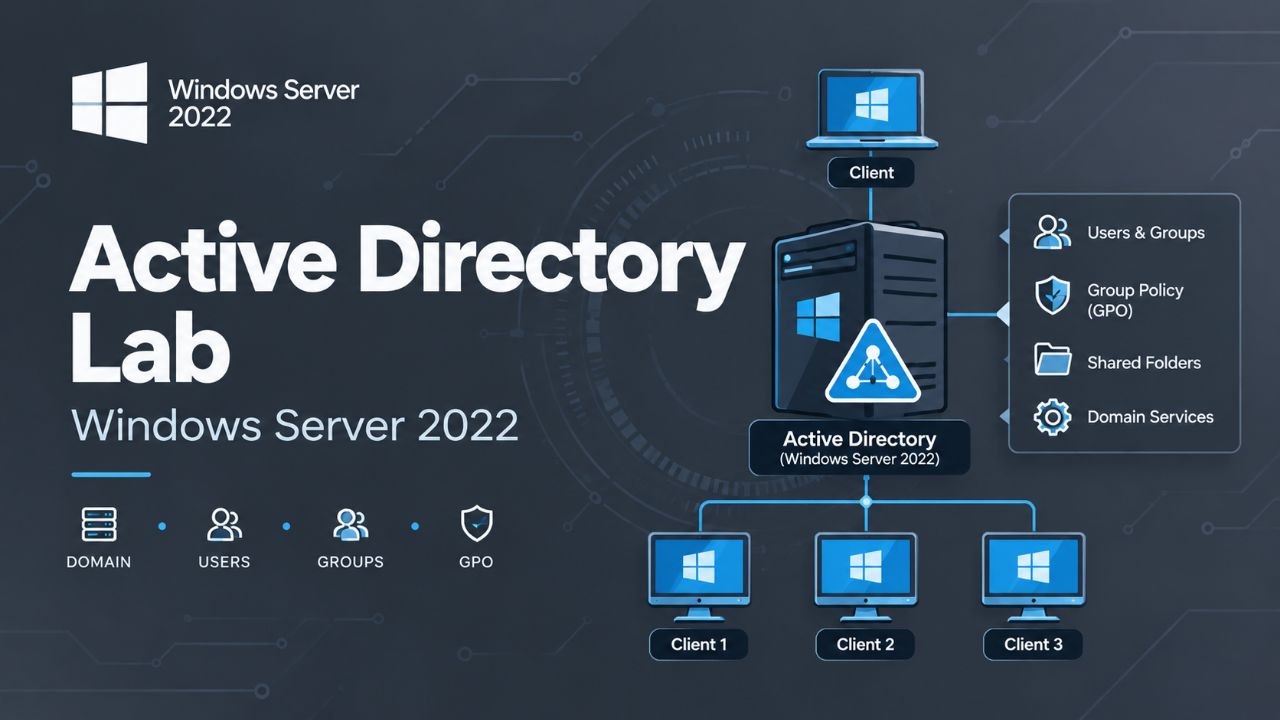Click the Shared Folders folder icon

(x=1052, y=360)
